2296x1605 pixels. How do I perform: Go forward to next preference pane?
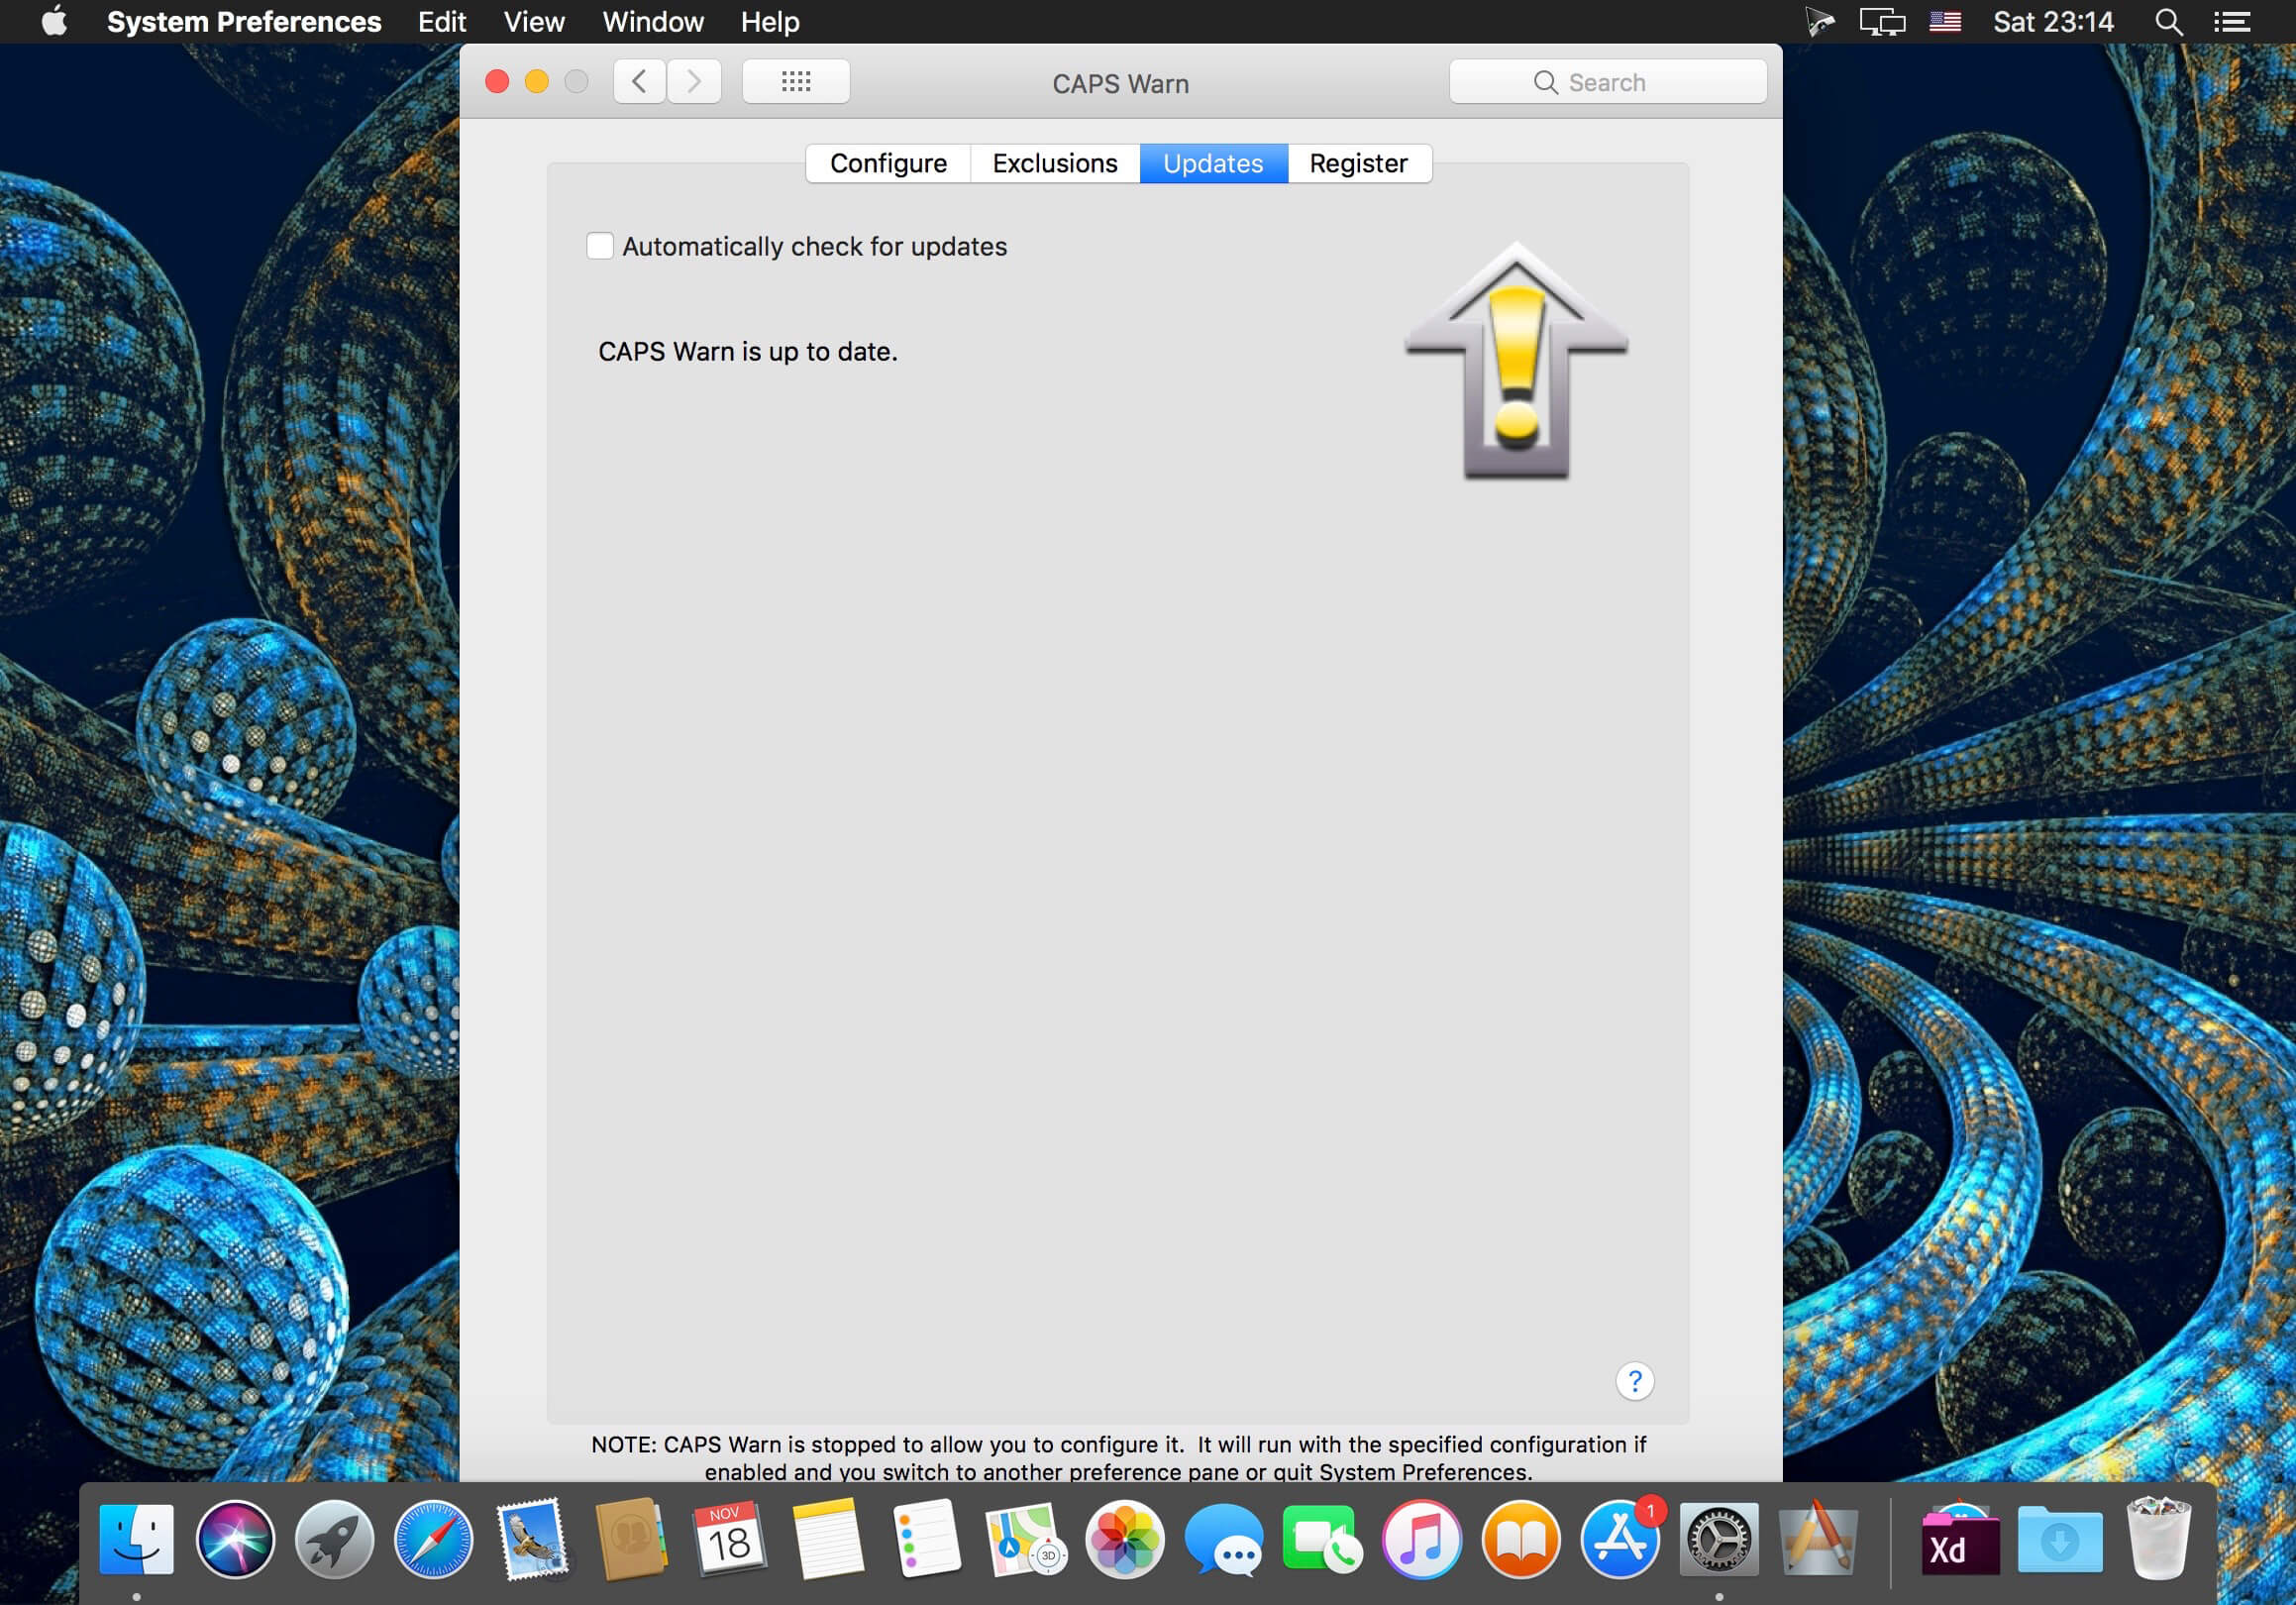point(694,81)
